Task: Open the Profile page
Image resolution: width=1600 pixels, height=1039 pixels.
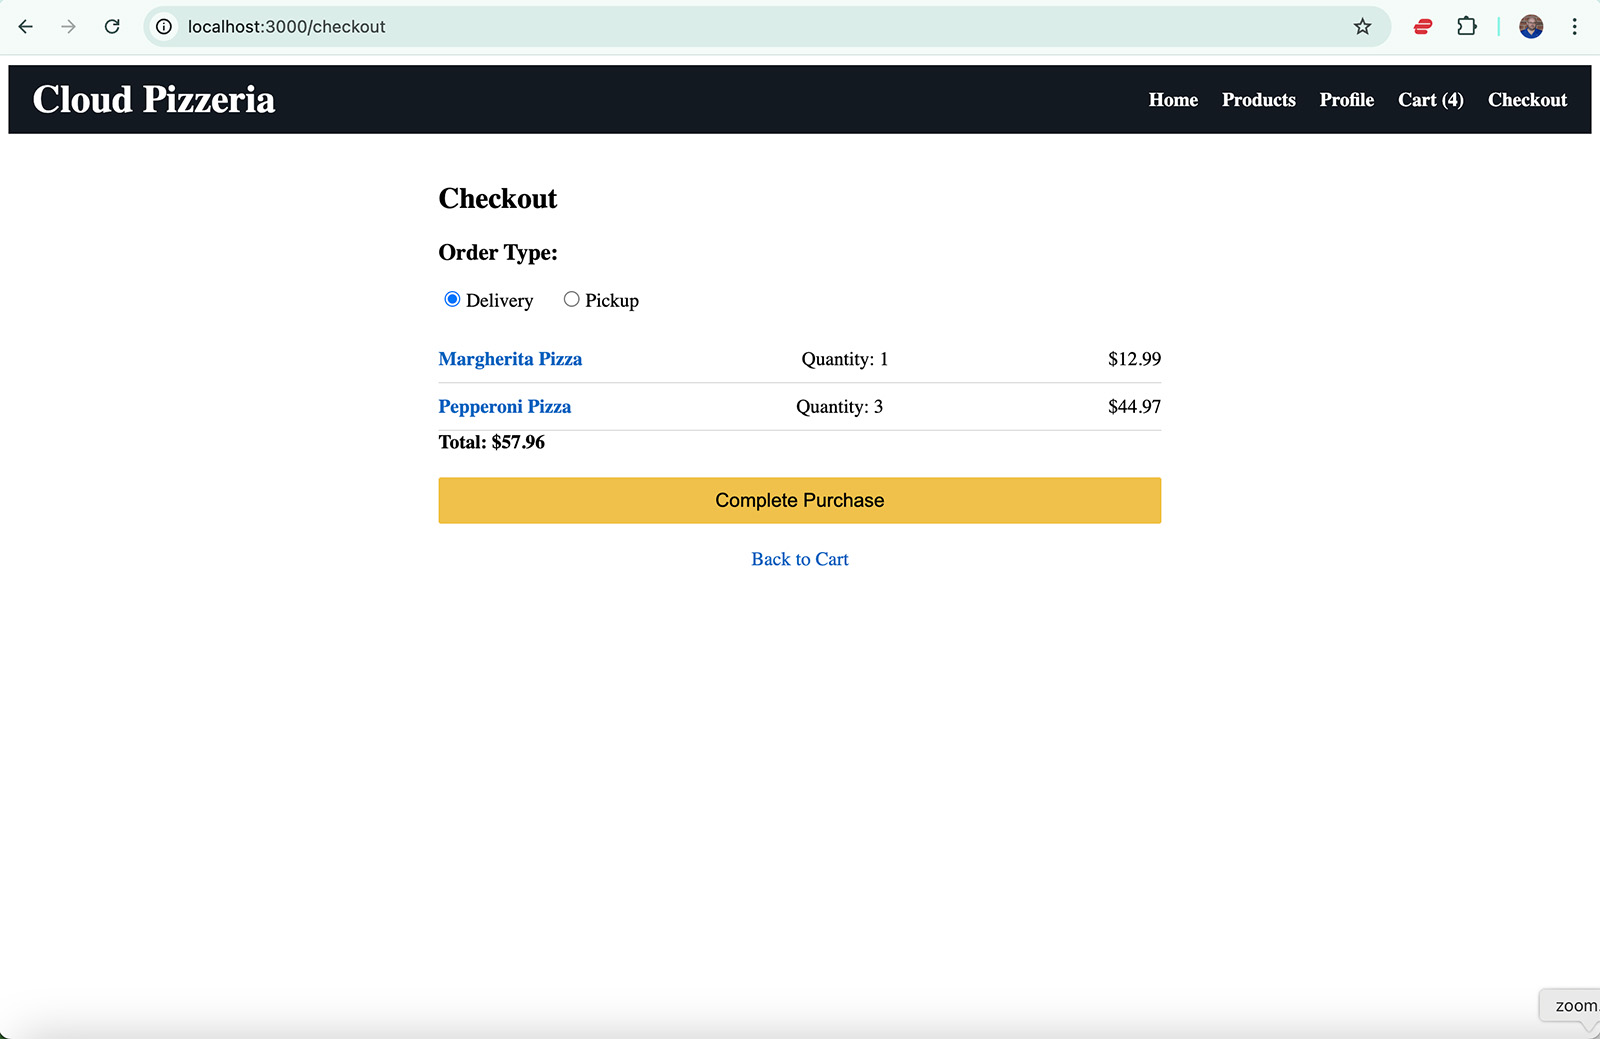Action: [1346, 99]
